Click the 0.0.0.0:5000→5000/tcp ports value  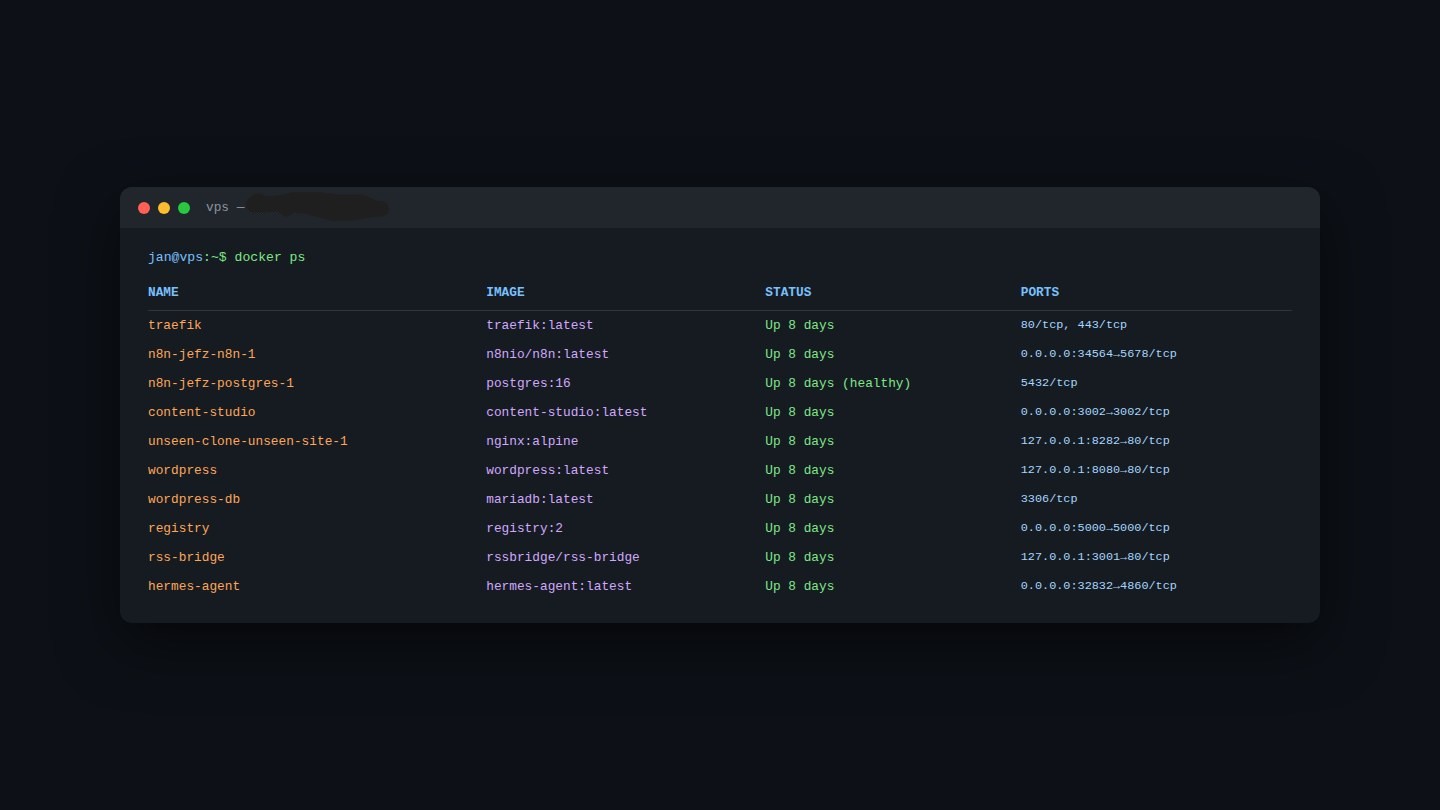click(1095, 528)
